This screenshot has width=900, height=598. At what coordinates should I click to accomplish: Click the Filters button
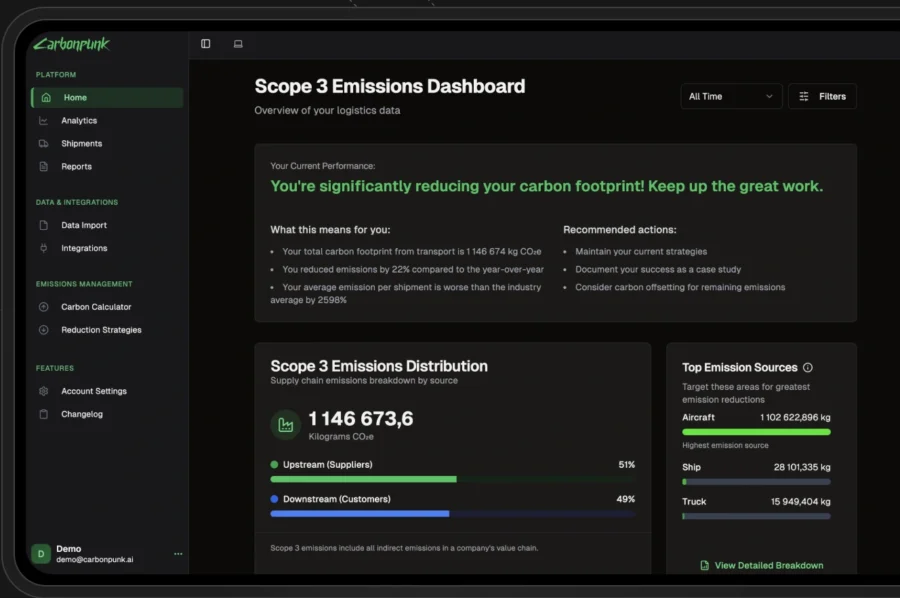click(823, 96)
